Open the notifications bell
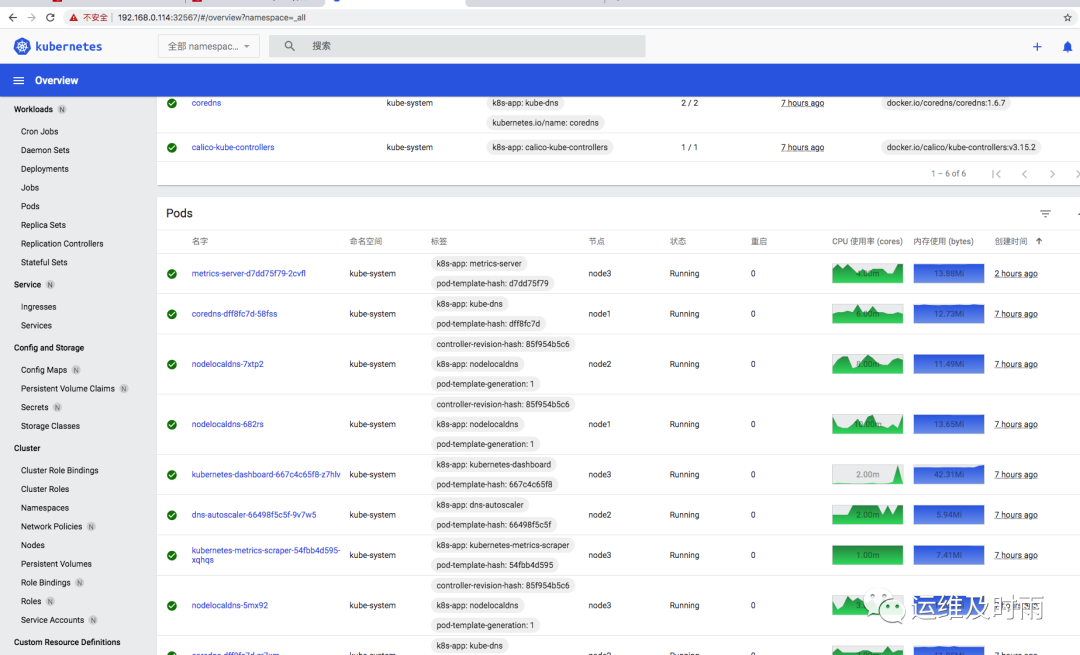The image size is (1080, 655). click(1067, 47)
